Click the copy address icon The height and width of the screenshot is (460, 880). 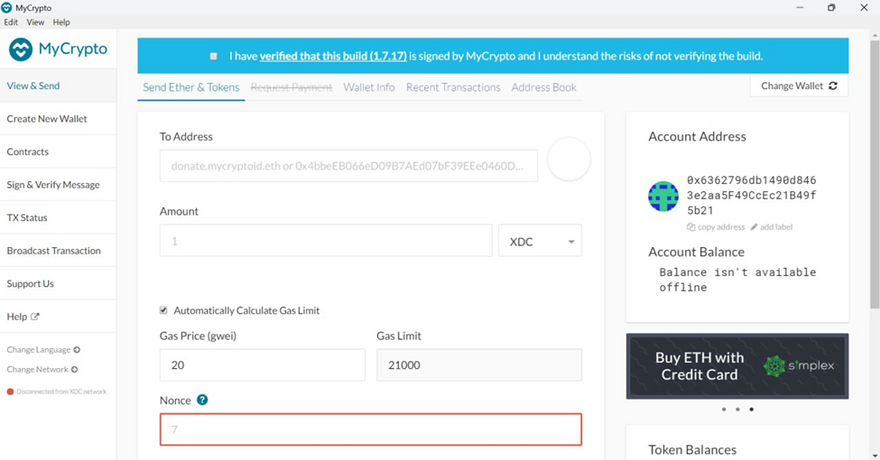click(692, 227)
